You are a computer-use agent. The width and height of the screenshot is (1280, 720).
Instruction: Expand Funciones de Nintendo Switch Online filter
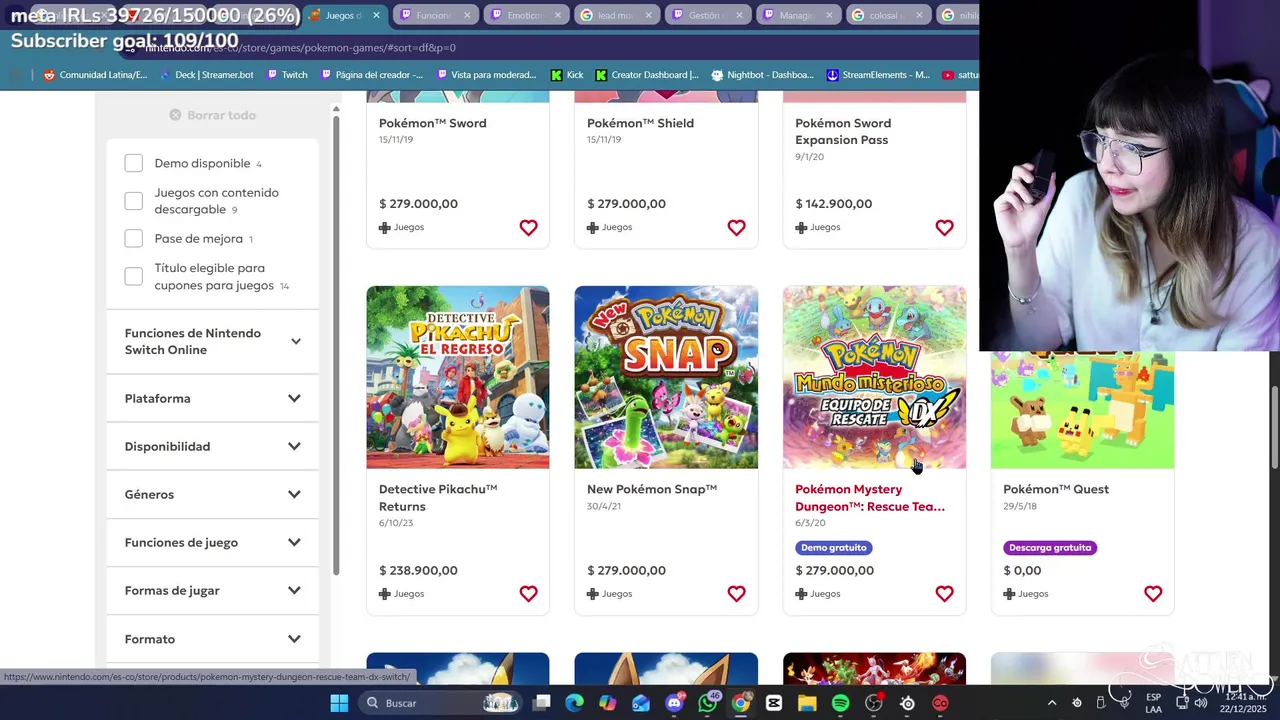pos(212,341)
